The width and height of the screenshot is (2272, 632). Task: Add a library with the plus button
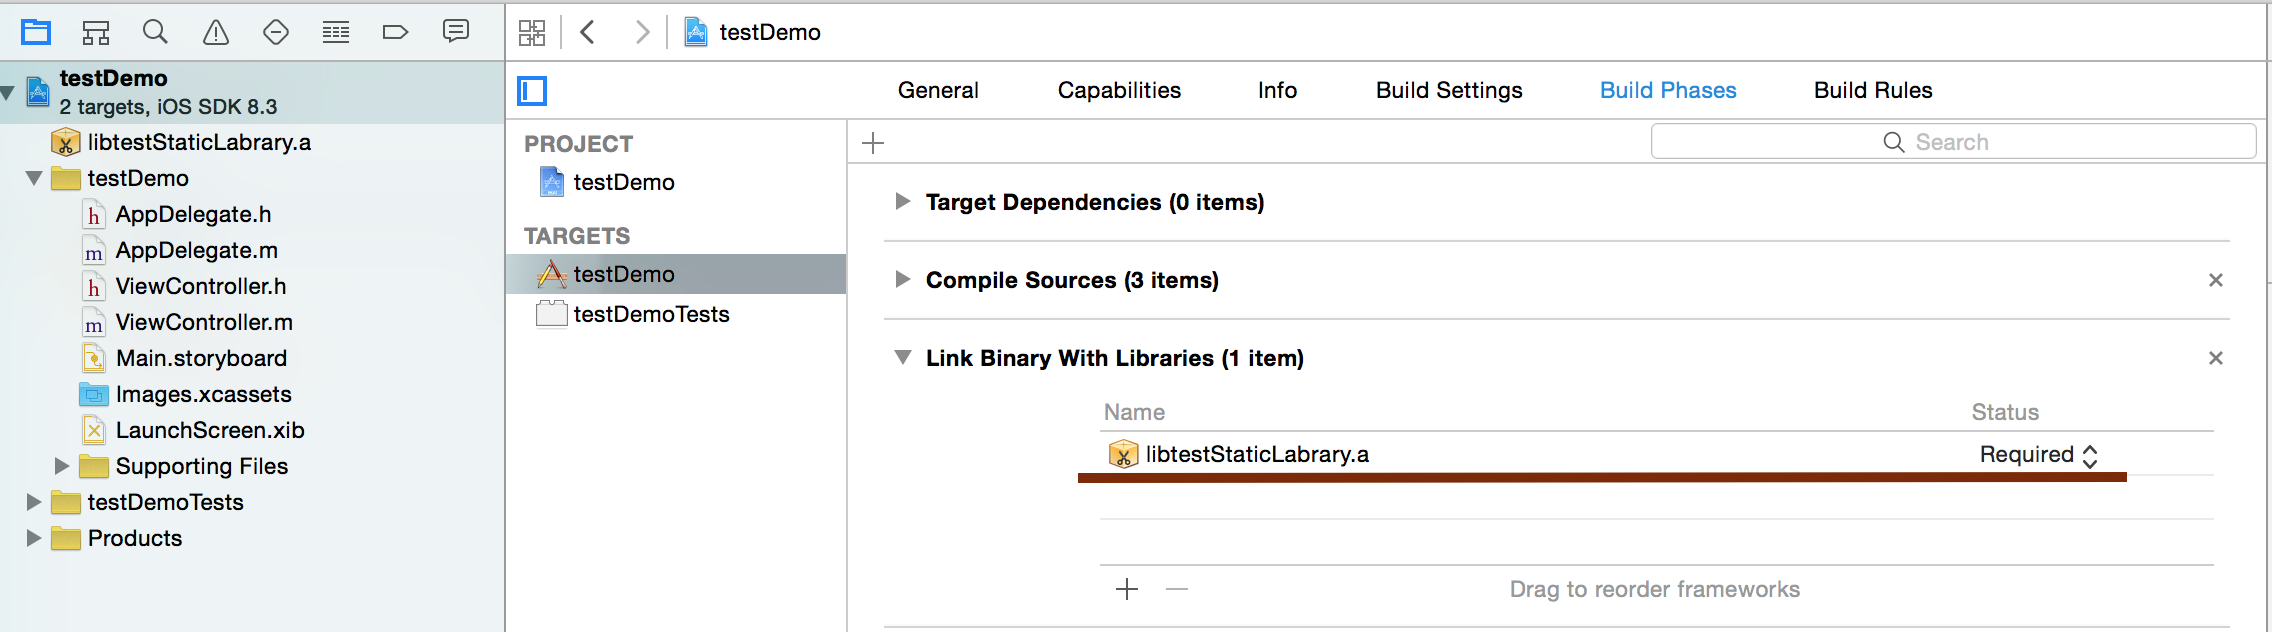click(1127, 589)
